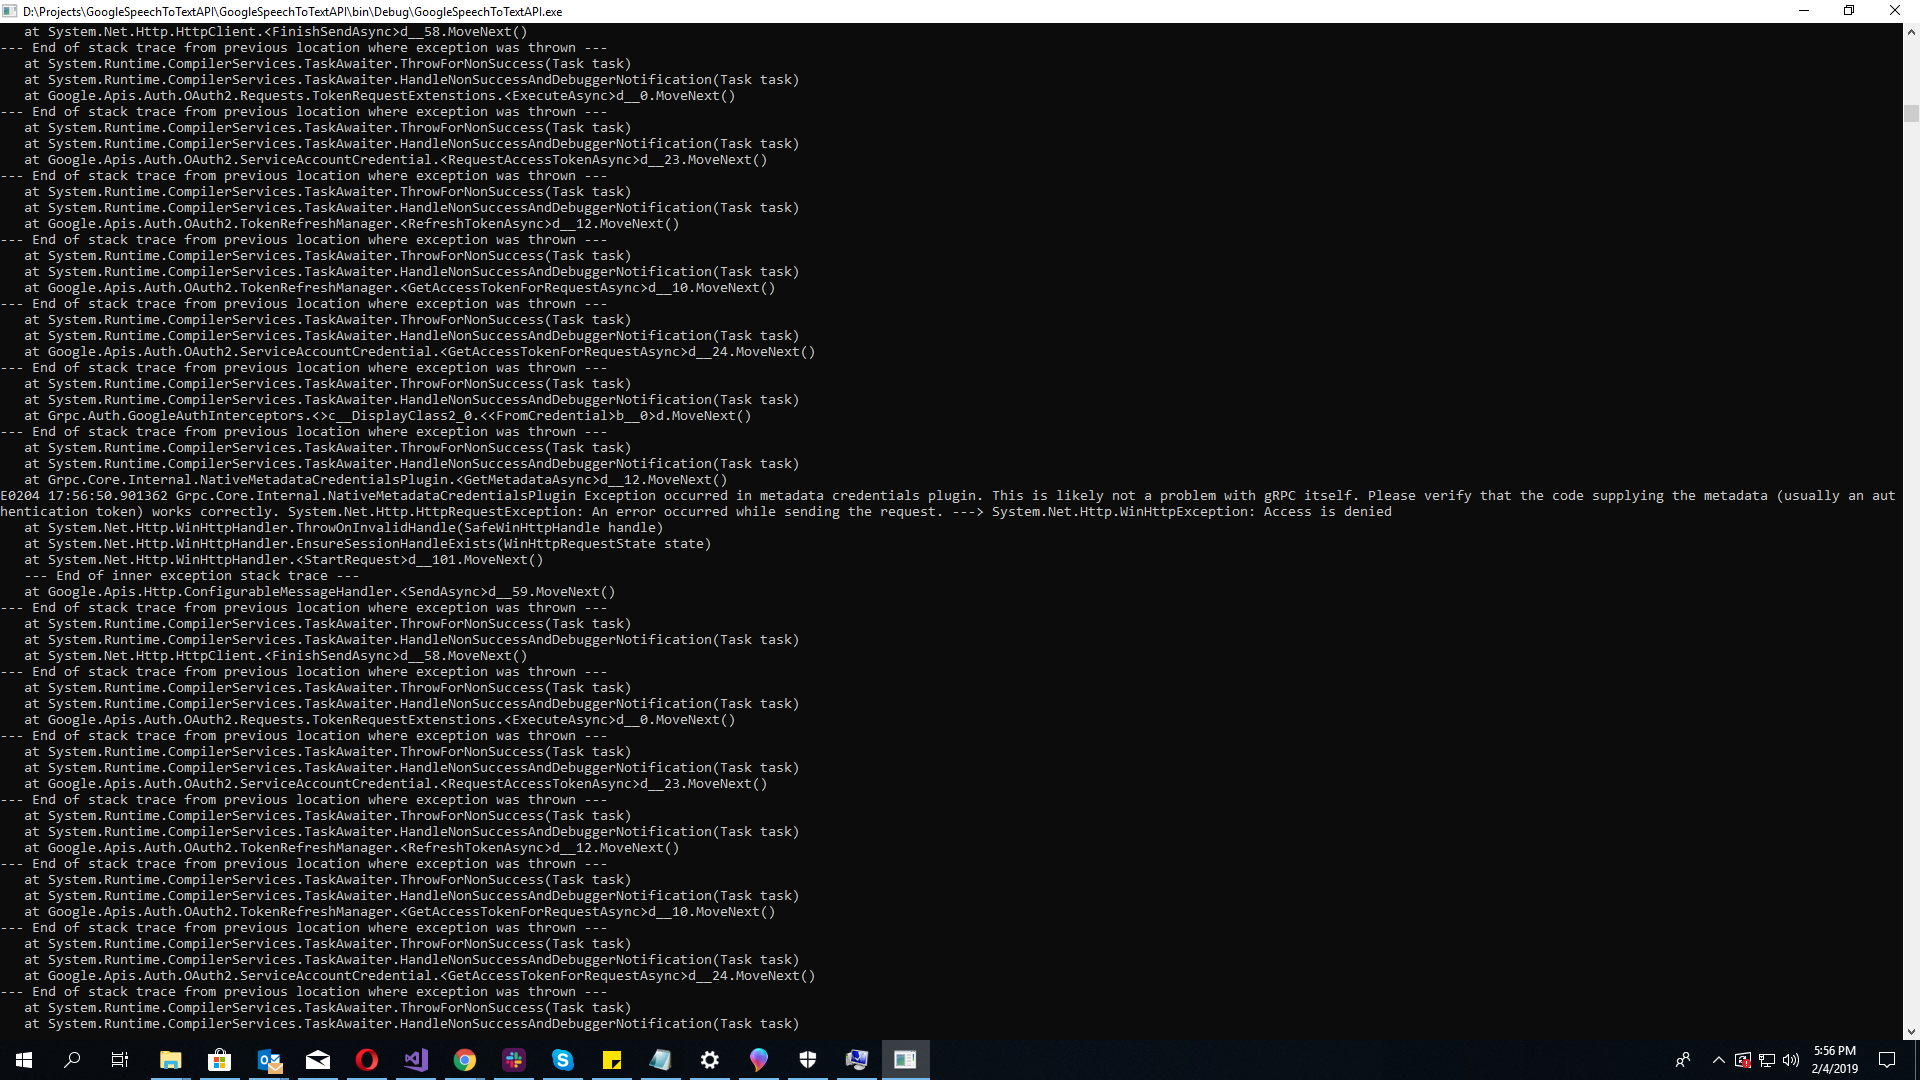Switch to Visual Studio on the taskbar
Screen dimensions: 1920x1080
pos(416,1060)
